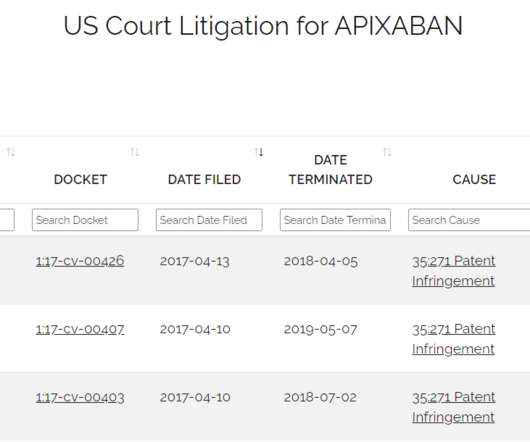Viewport: 530px width, 442px height.
Task: Click sort arrows of leftmost partial column
Action: (x=11, y=152)
